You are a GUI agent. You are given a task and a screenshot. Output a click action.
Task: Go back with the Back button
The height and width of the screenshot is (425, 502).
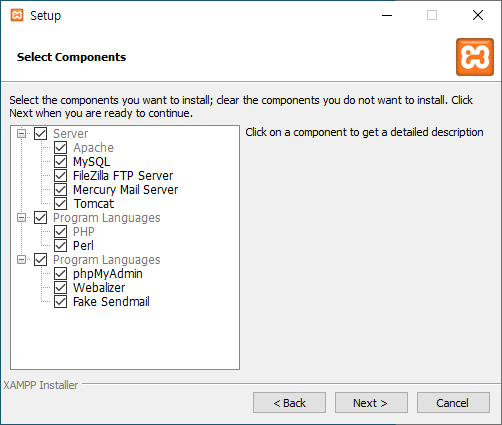point(289,403)
